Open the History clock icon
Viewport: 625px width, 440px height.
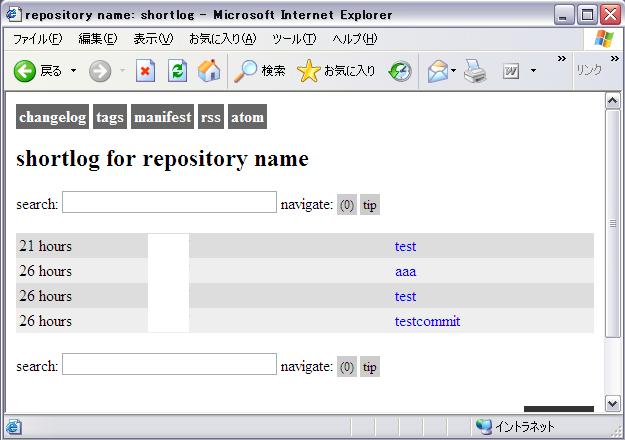click(x=400, y=71)
